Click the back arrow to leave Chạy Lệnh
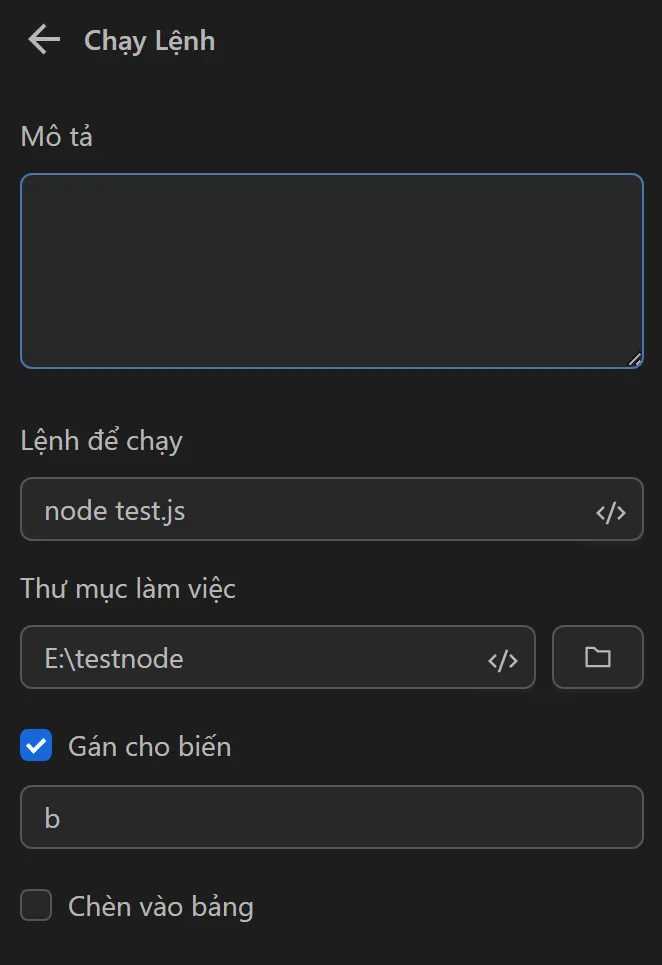 tap(43, 40)
